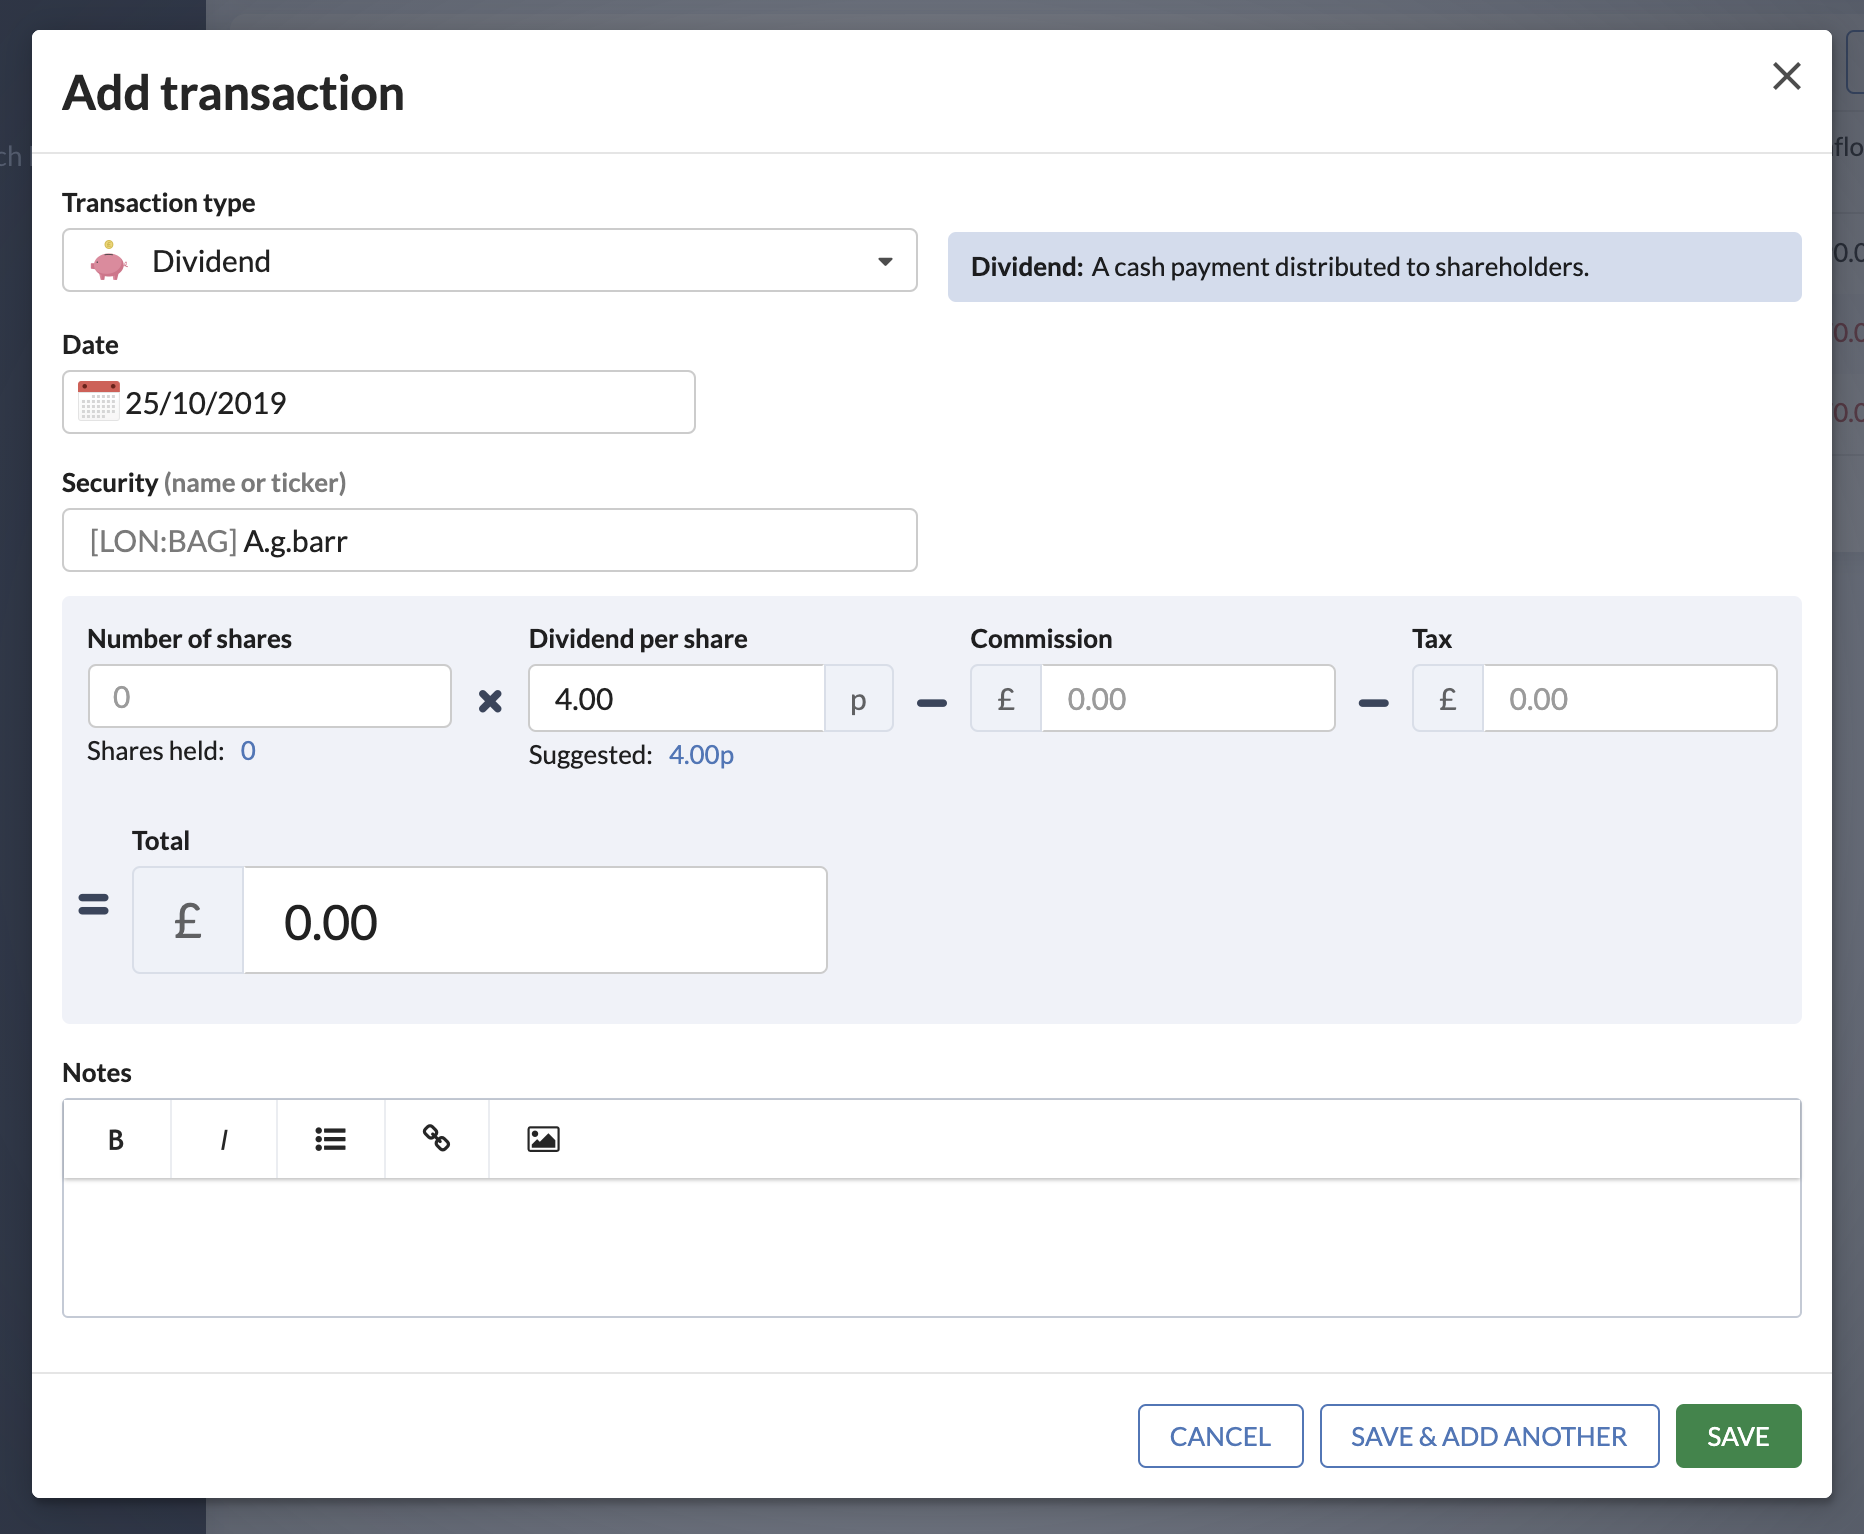Click the Total pound sign addon
Image resolution: width=1864 pixels, height=1534 pixels.
pyautogui.click(x=188, y=920)
